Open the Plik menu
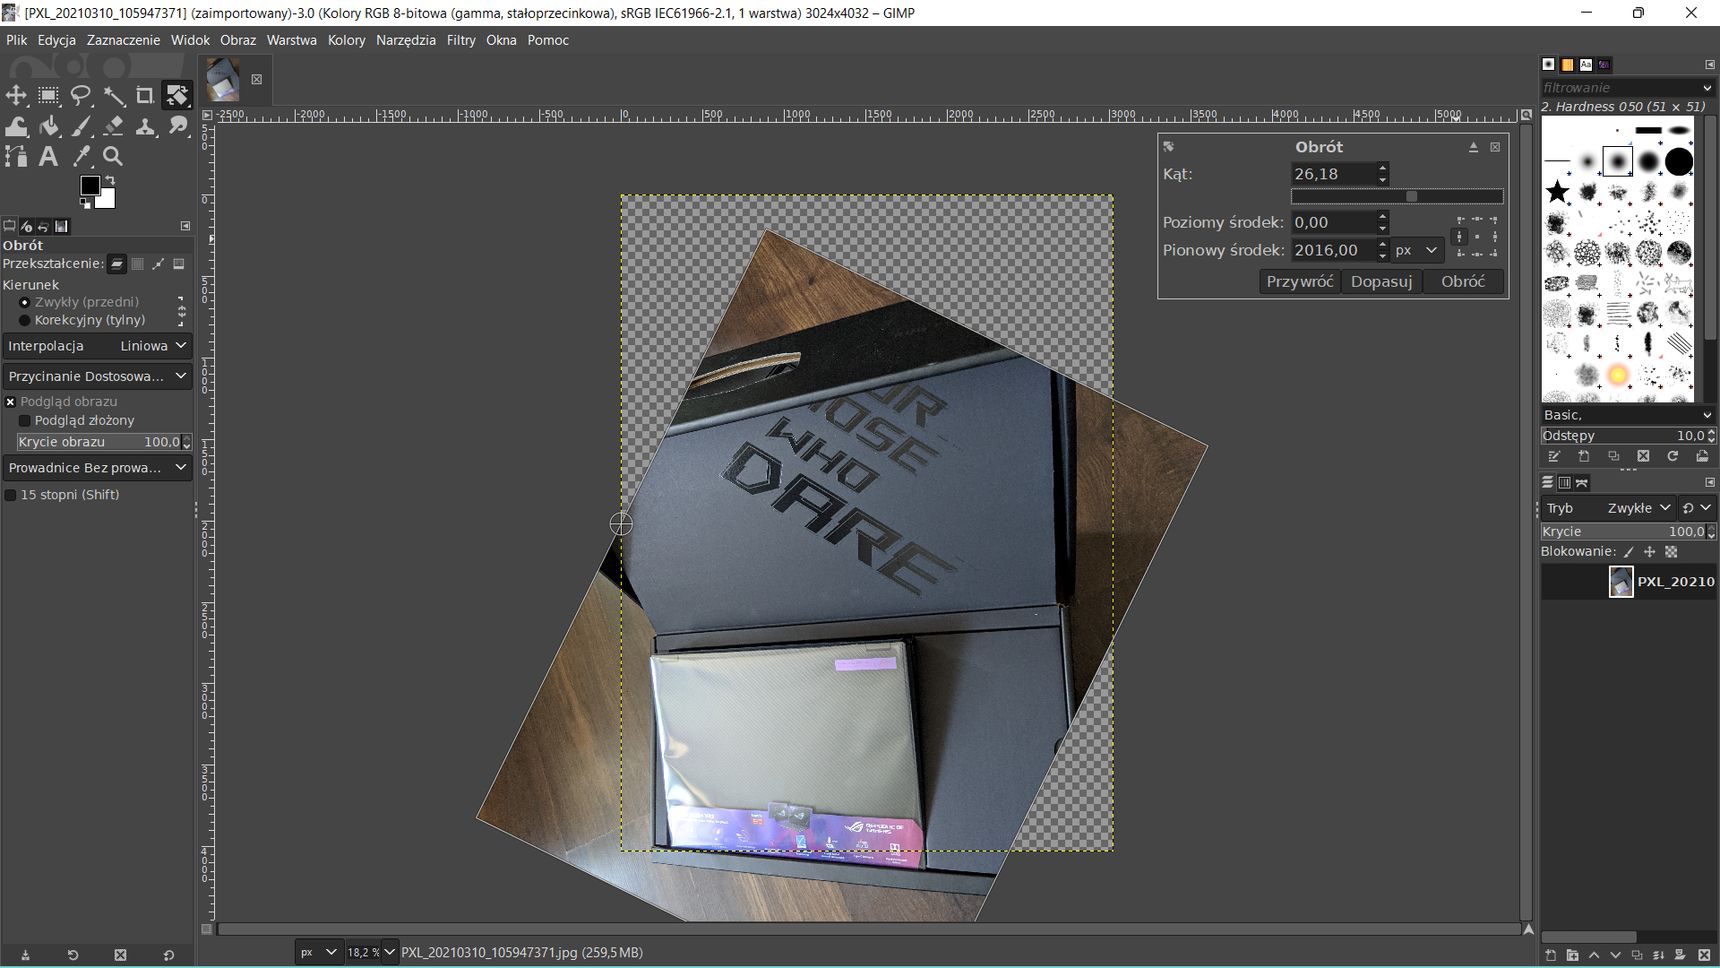This screenshot has height=968, width=1720. [x=17, y=40]
